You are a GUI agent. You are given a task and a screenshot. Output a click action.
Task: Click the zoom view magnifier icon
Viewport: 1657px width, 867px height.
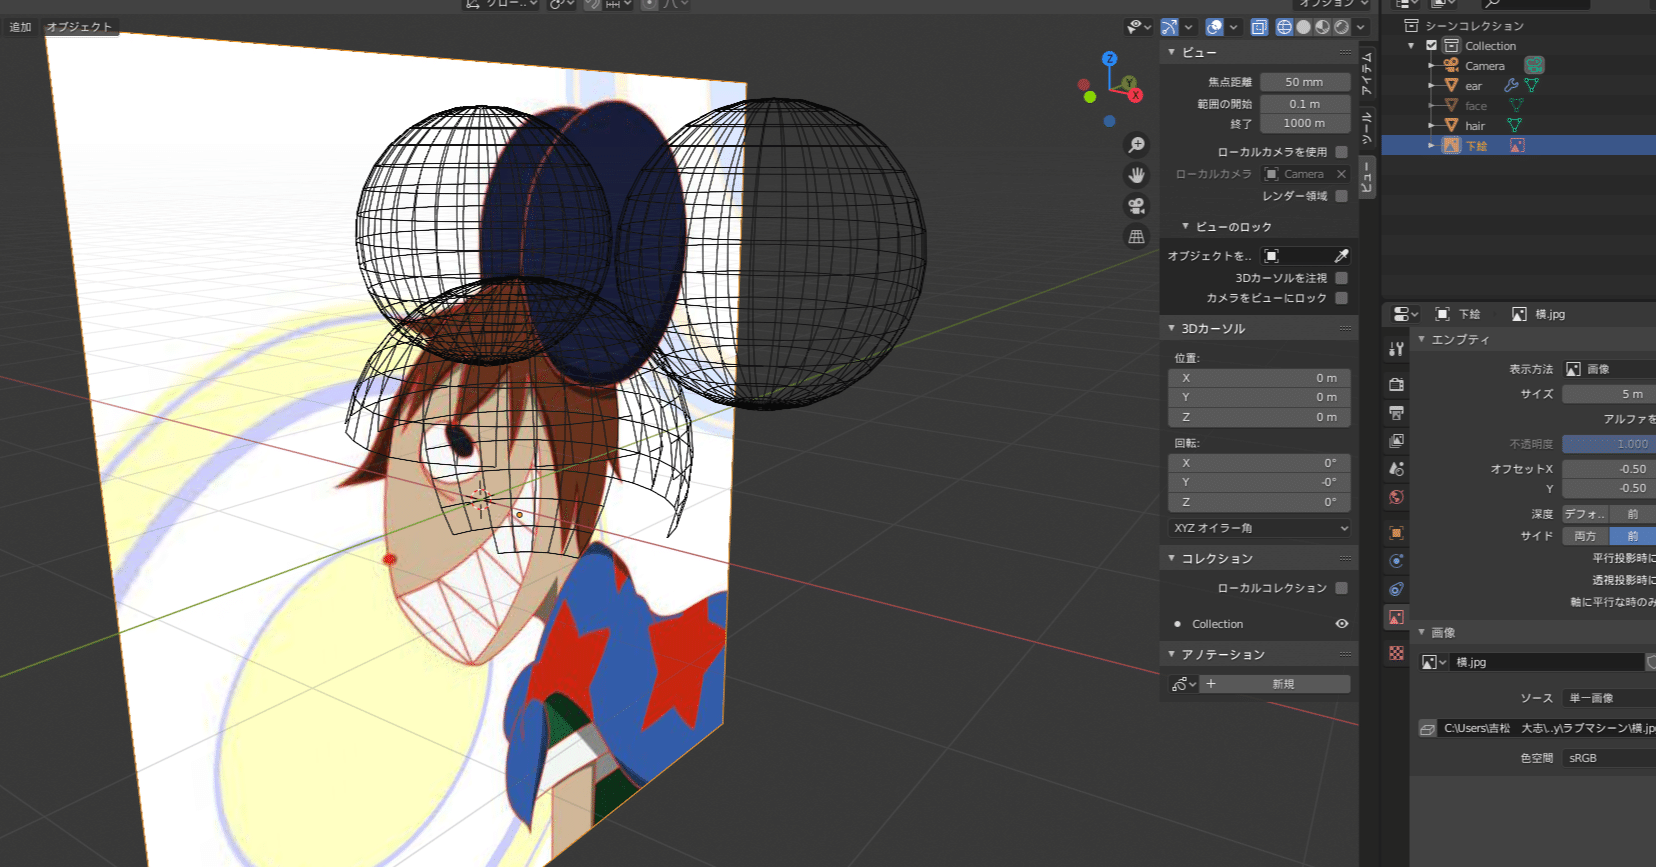pyautogui.click(x=1136, y=145)
